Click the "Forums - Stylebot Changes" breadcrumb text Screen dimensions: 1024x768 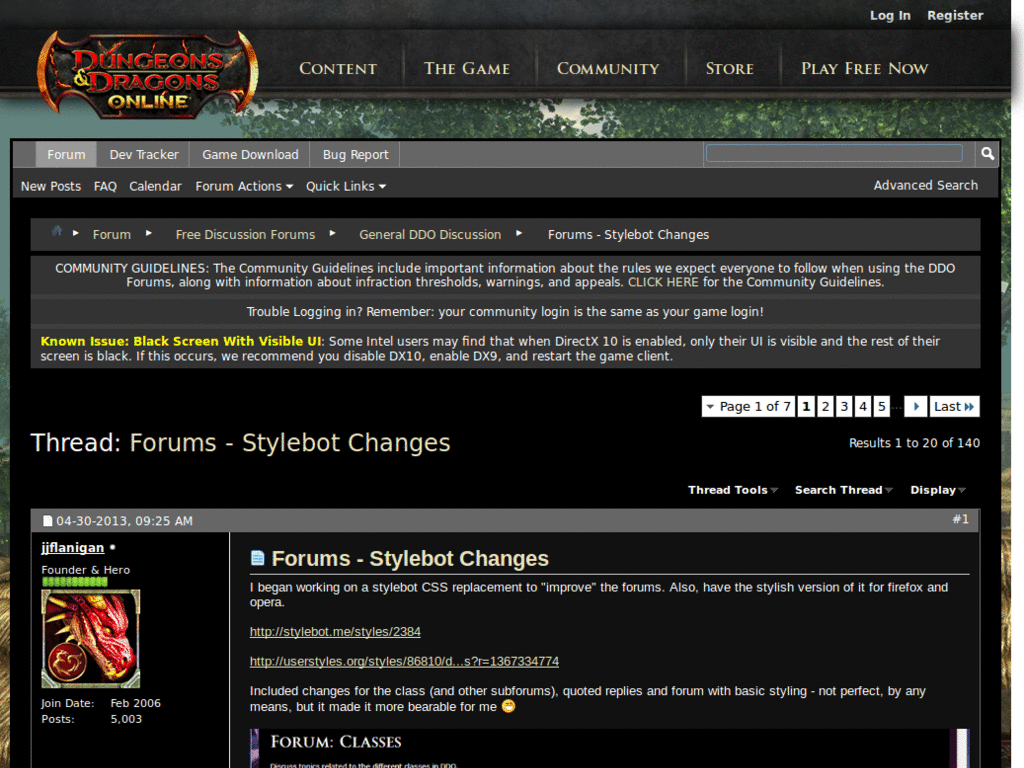click(628, 234)
